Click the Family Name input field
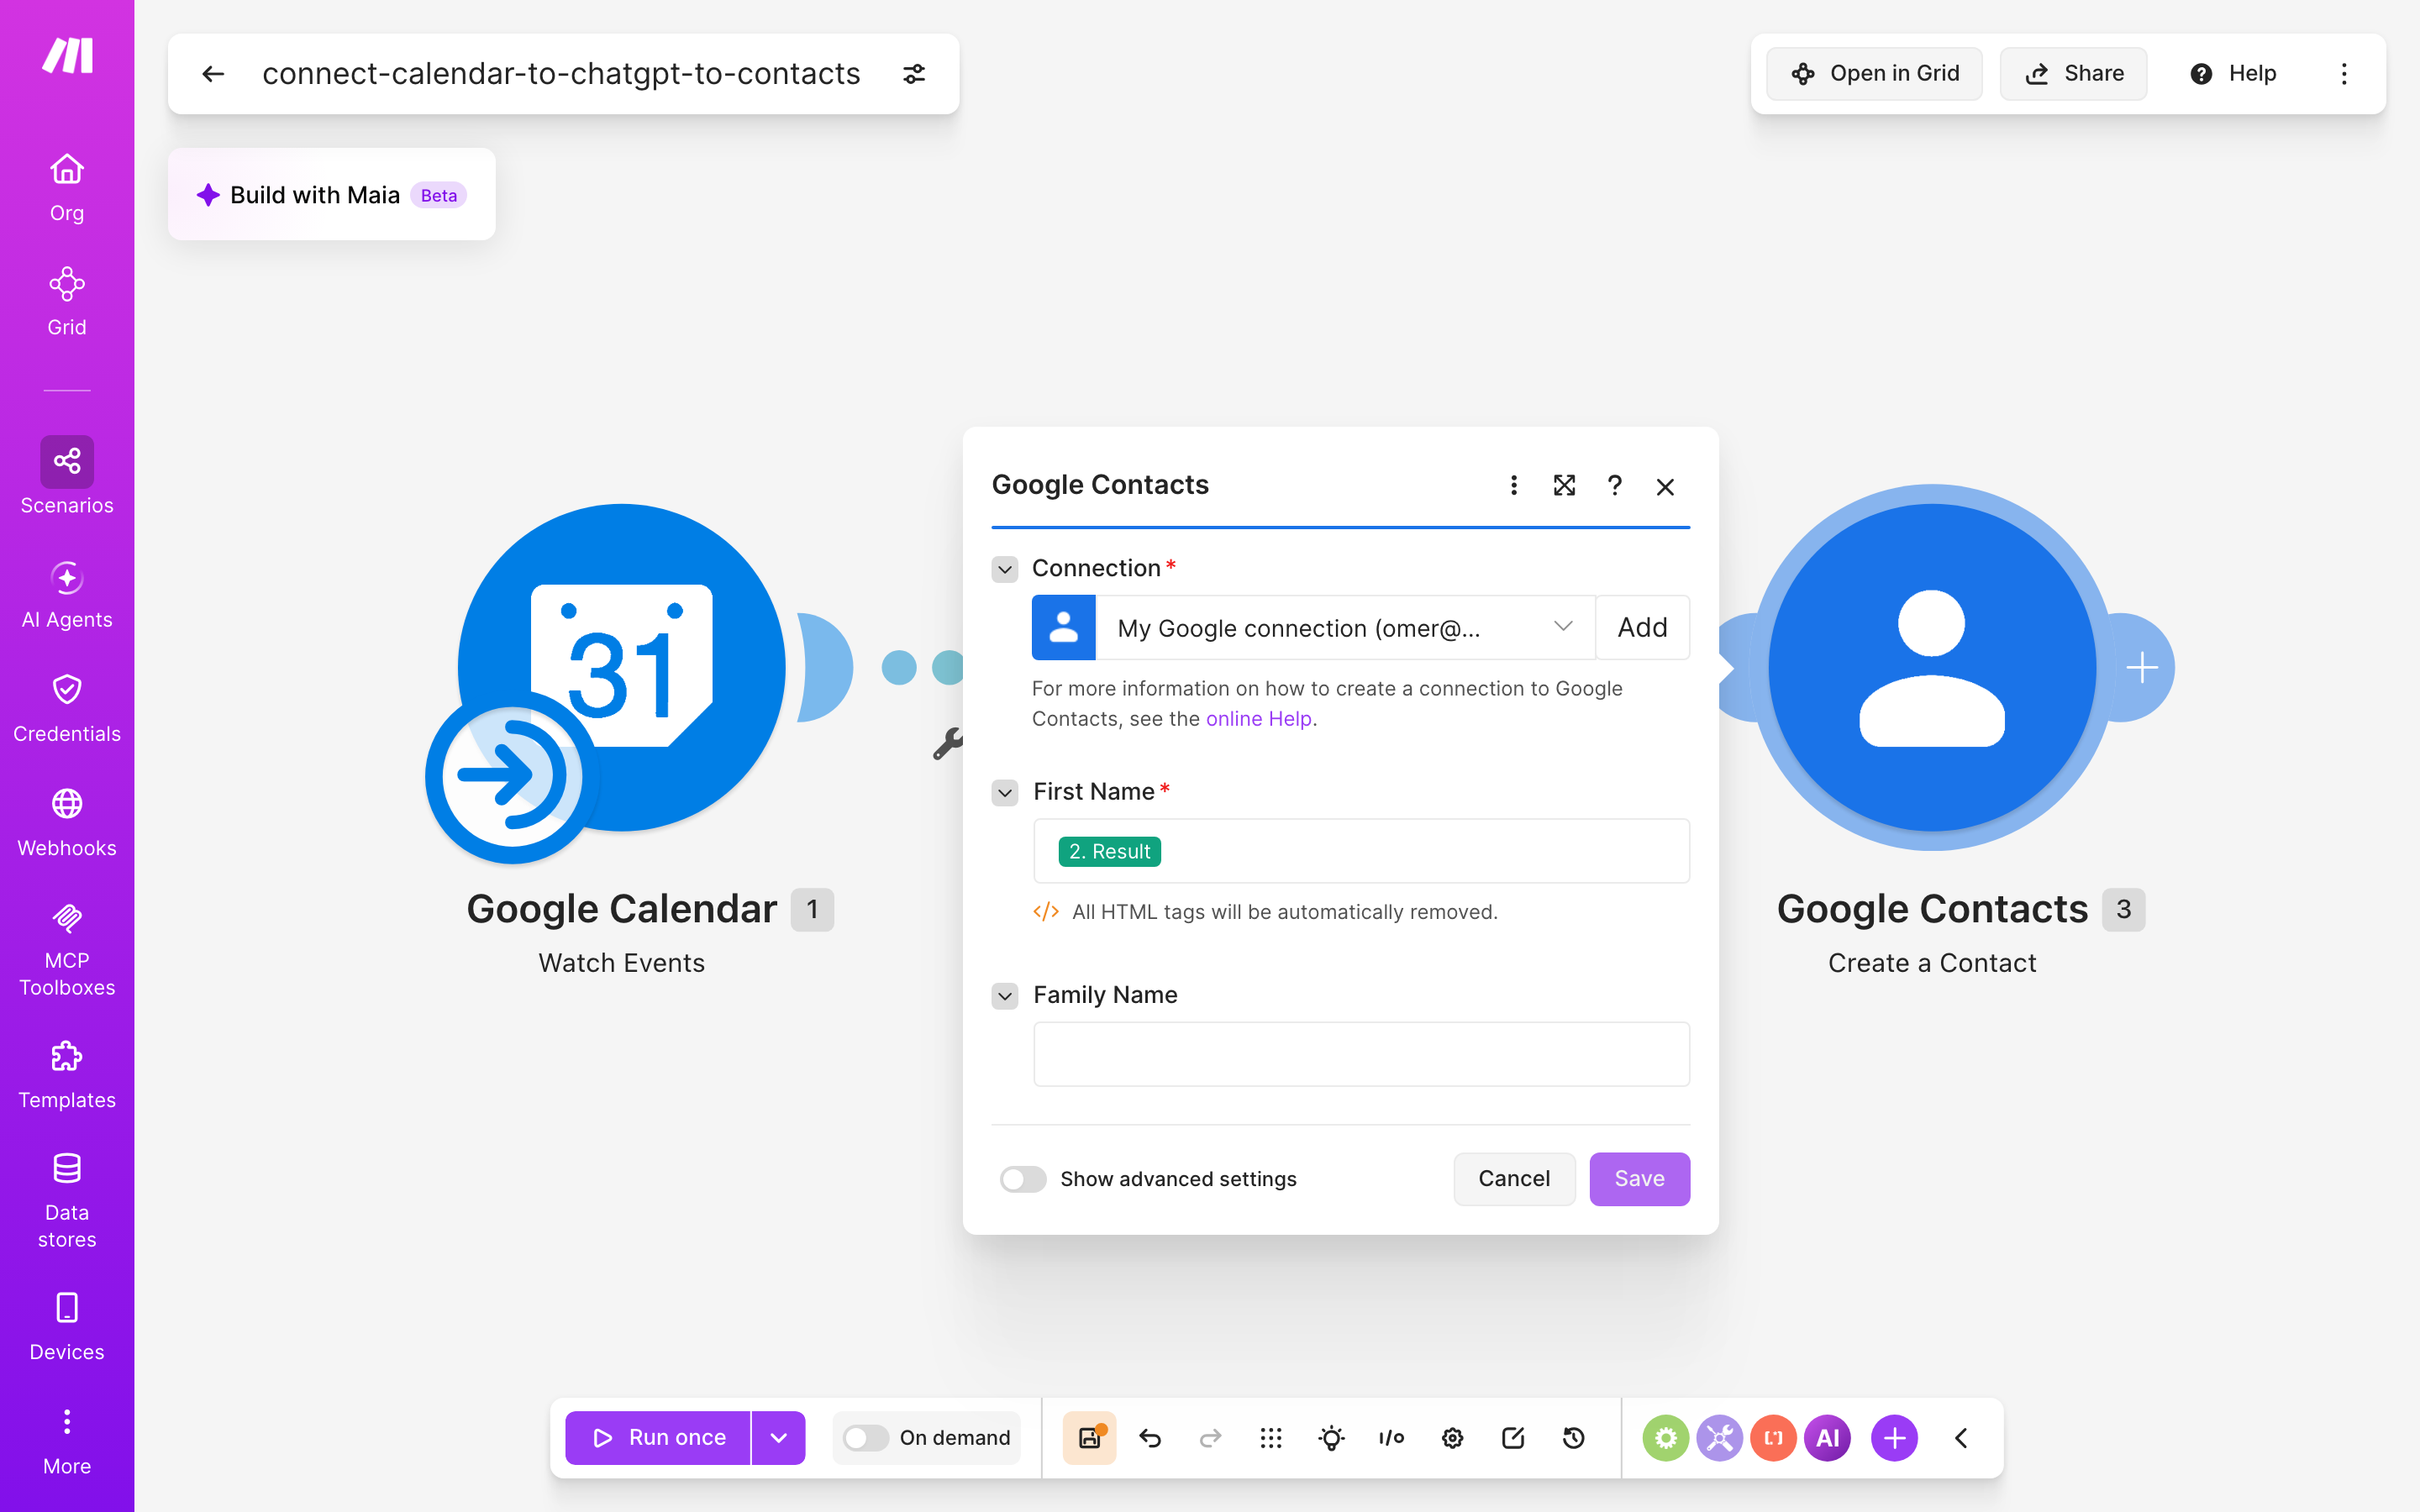The width and height of the screenshot is (2420, 1512). coord(1361,1054)
